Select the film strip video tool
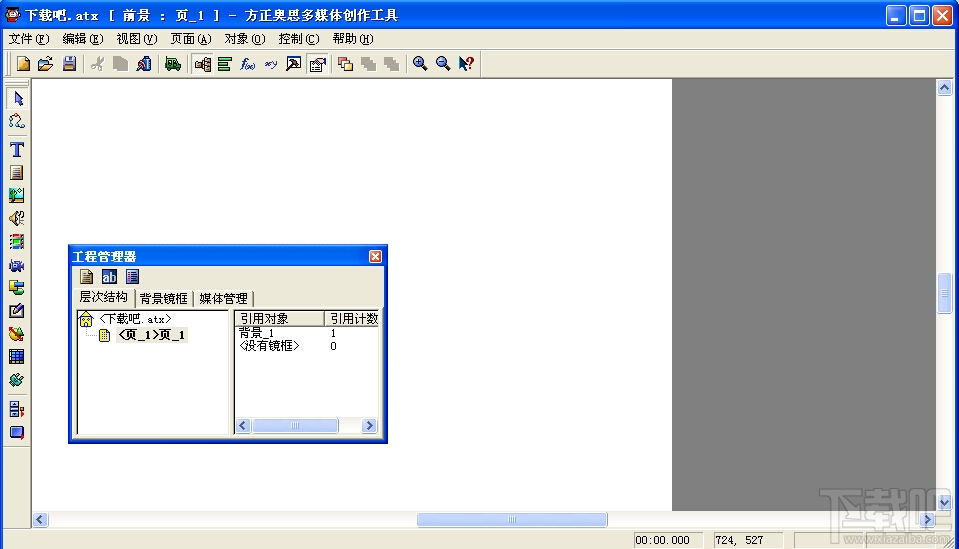Screen dimensions: 959x549 click(x=17, y=241)
